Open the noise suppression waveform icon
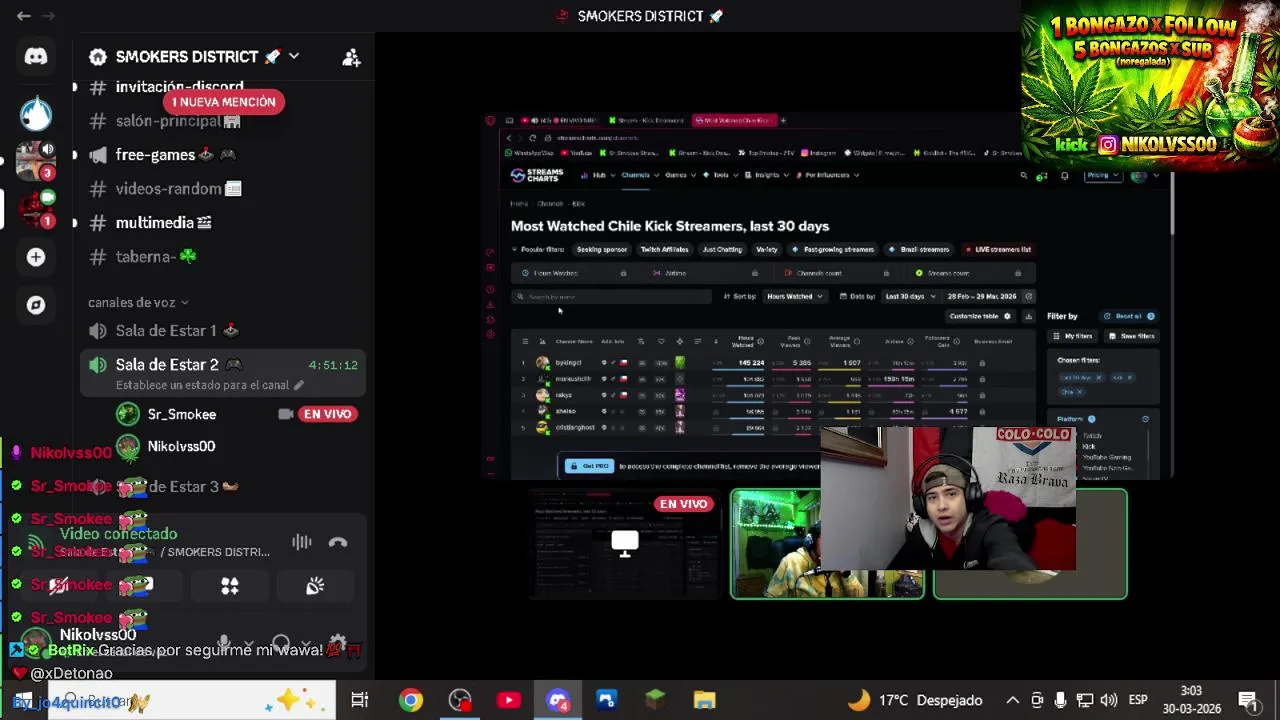The image size is (1280, 720). pos(302,542)
